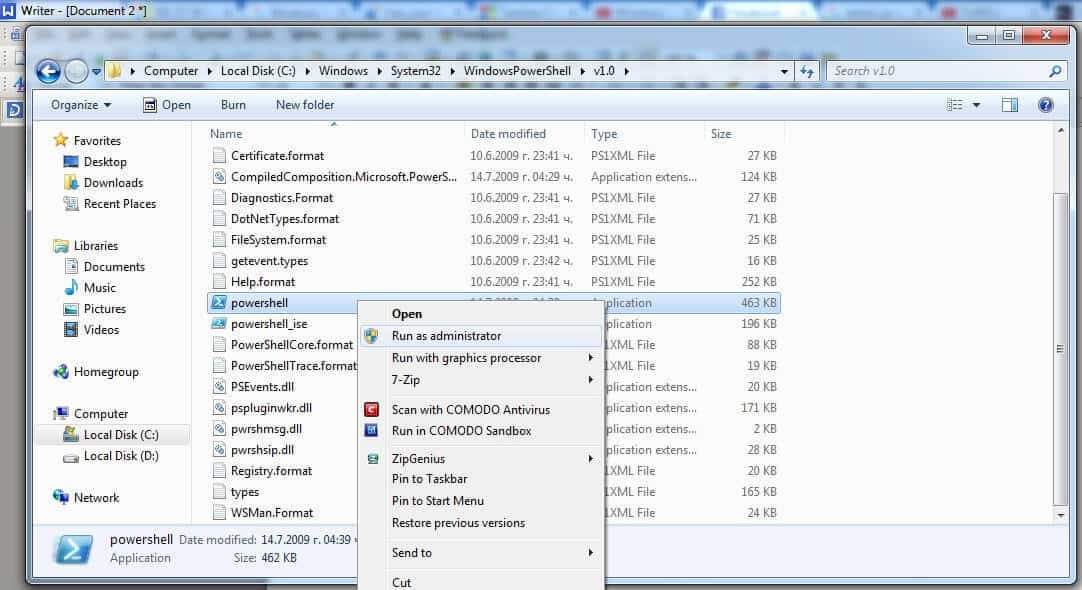Screen dimensions: 1082x590
Task: Open the Organize menu
Action: pyautogui.click(x=81, y=105)
